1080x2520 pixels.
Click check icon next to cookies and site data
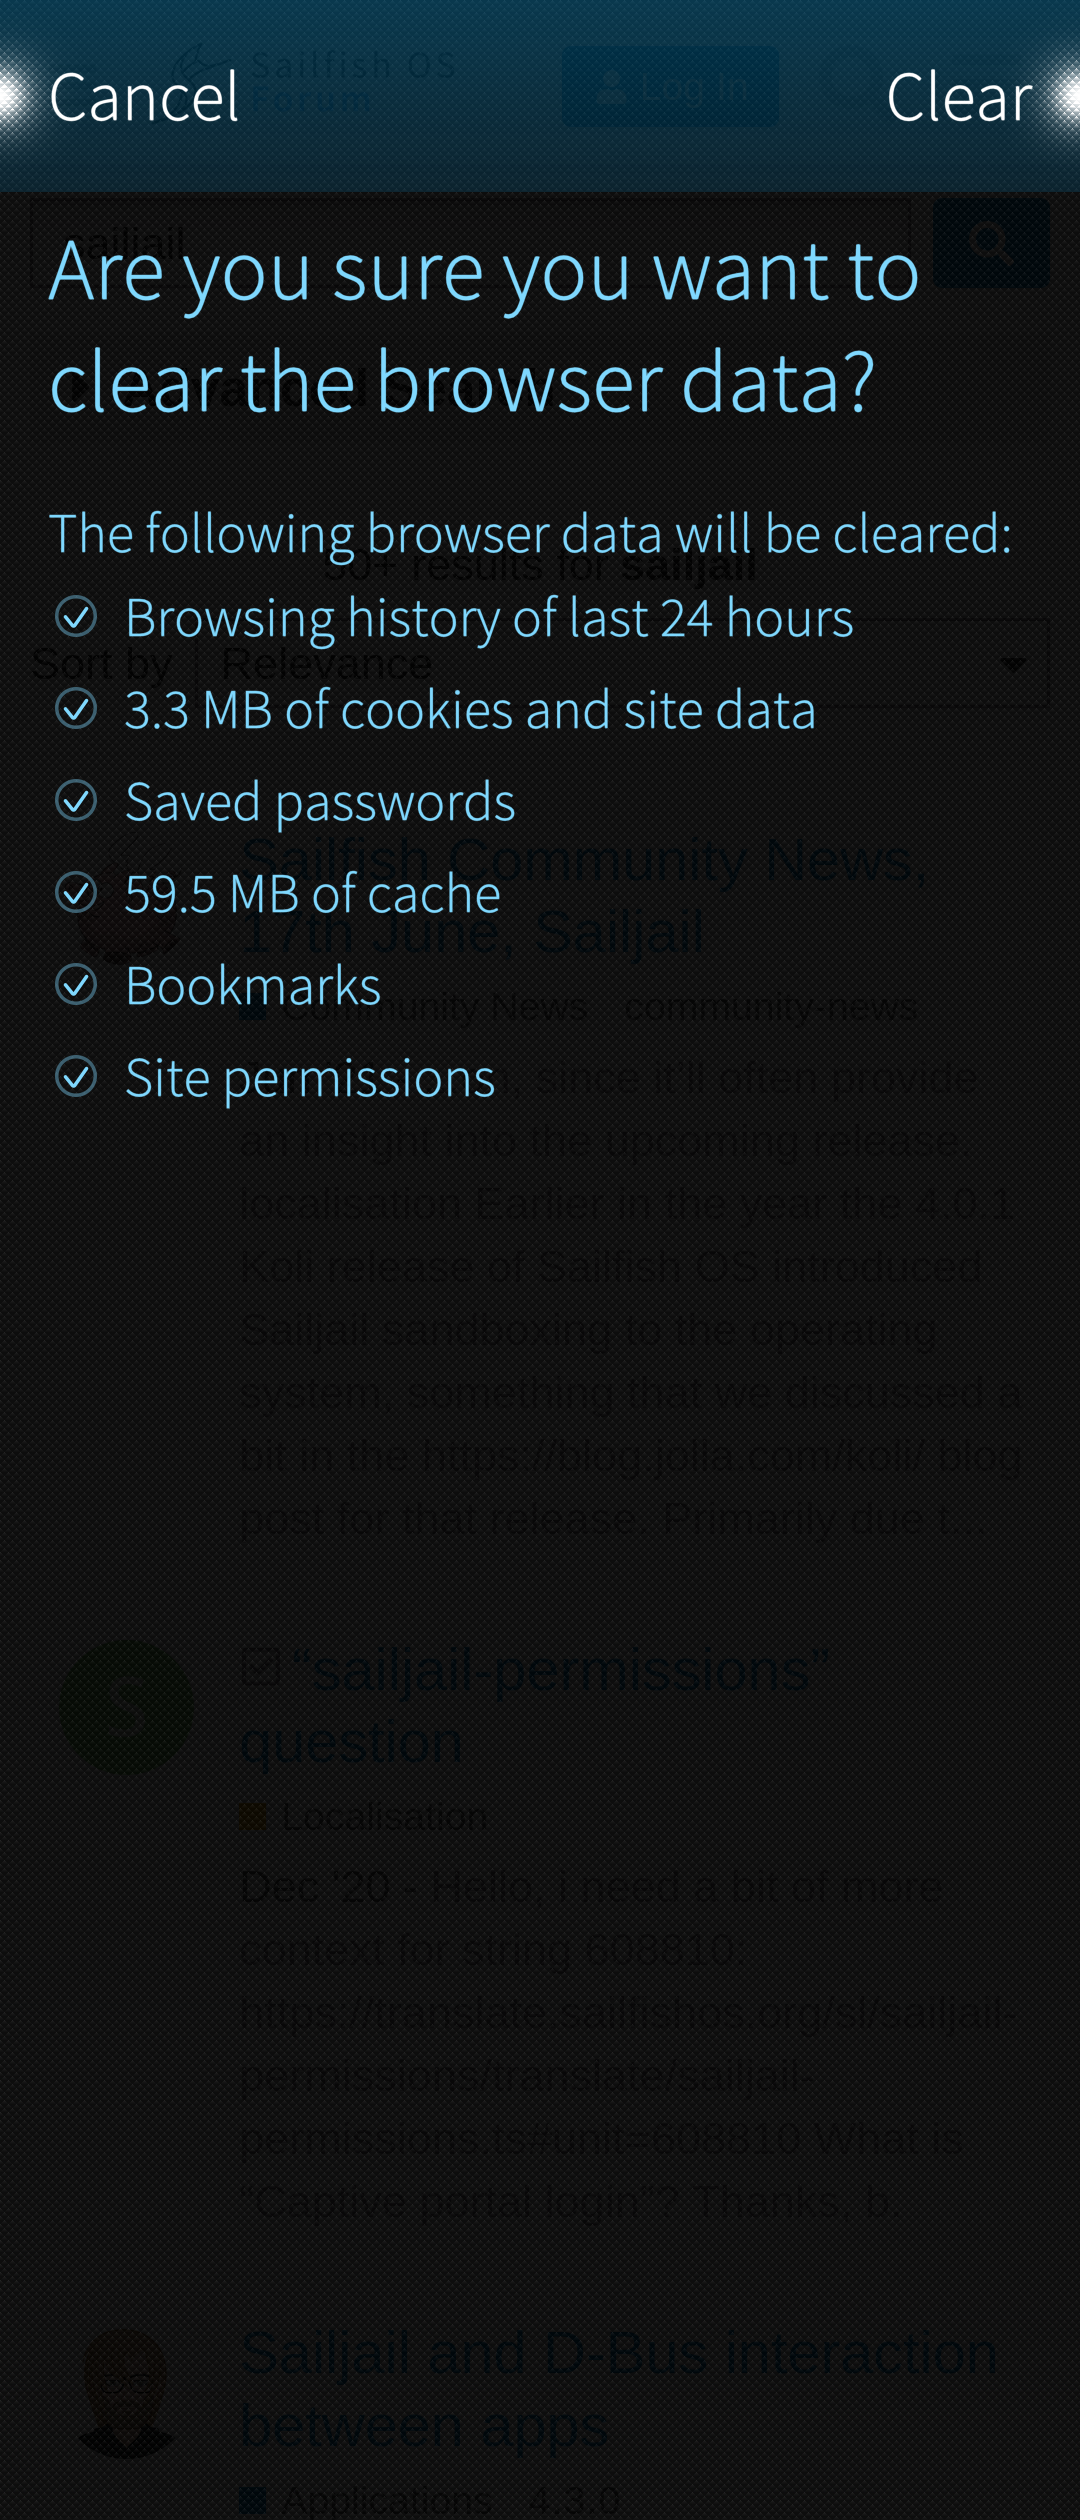click(76, 709)
